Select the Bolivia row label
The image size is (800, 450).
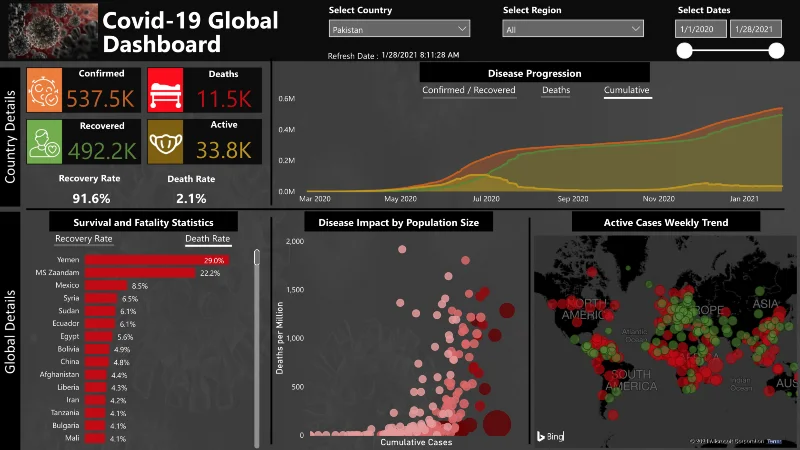68,349
